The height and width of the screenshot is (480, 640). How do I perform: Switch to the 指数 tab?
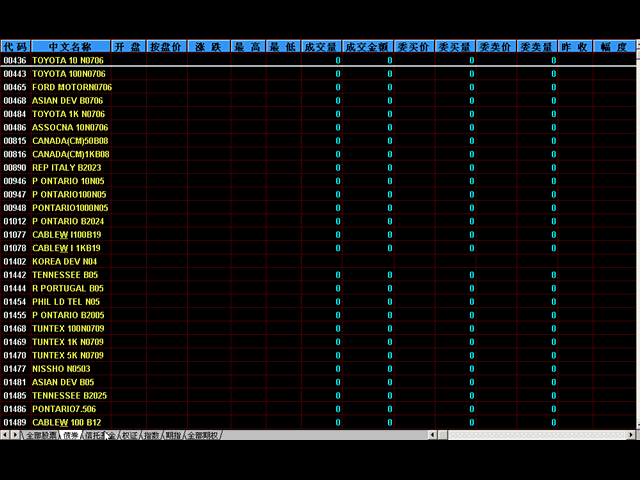[x=151, y=435]
